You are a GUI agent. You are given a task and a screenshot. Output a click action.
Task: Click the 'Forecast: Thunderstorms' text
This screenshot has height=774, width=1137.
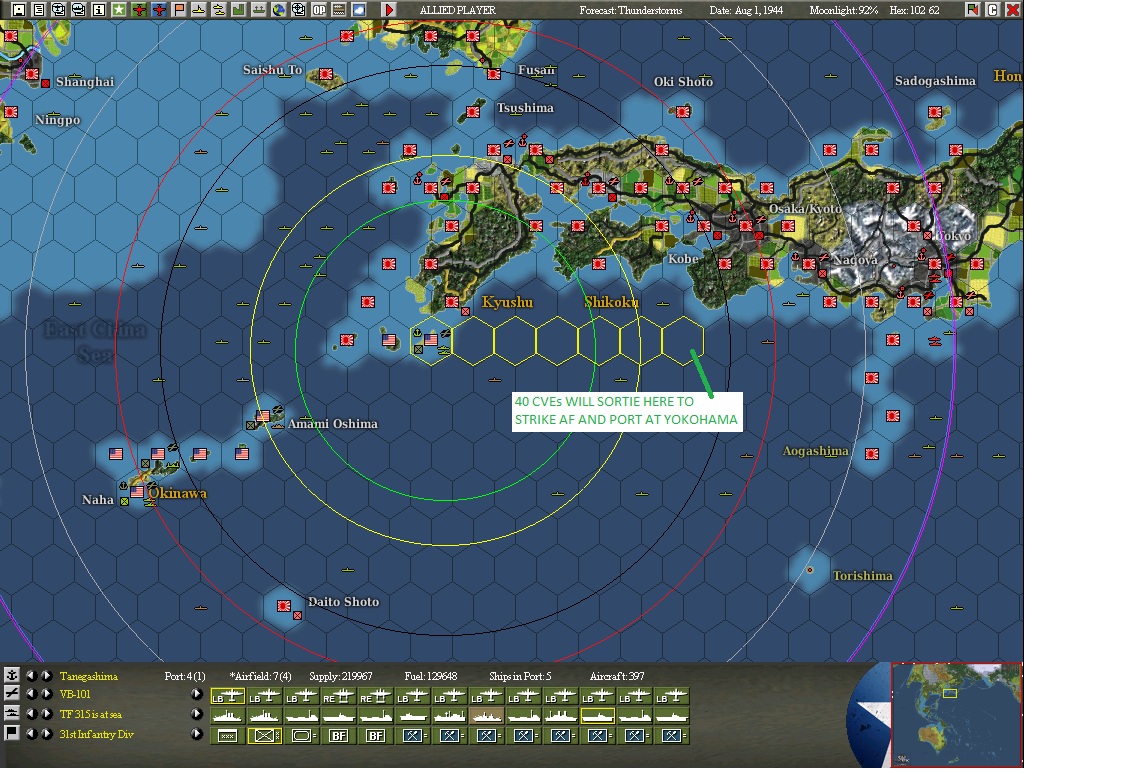point(630,10)
